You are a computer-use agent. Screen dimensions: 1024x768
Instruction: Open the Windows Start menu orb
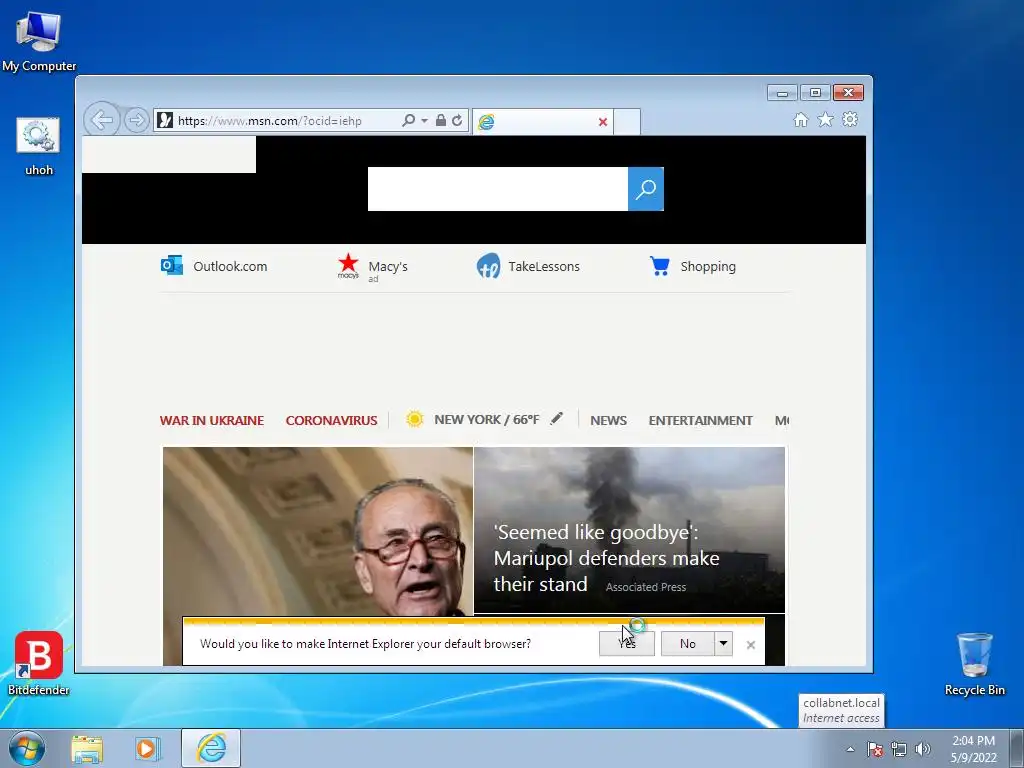[27, 748]
